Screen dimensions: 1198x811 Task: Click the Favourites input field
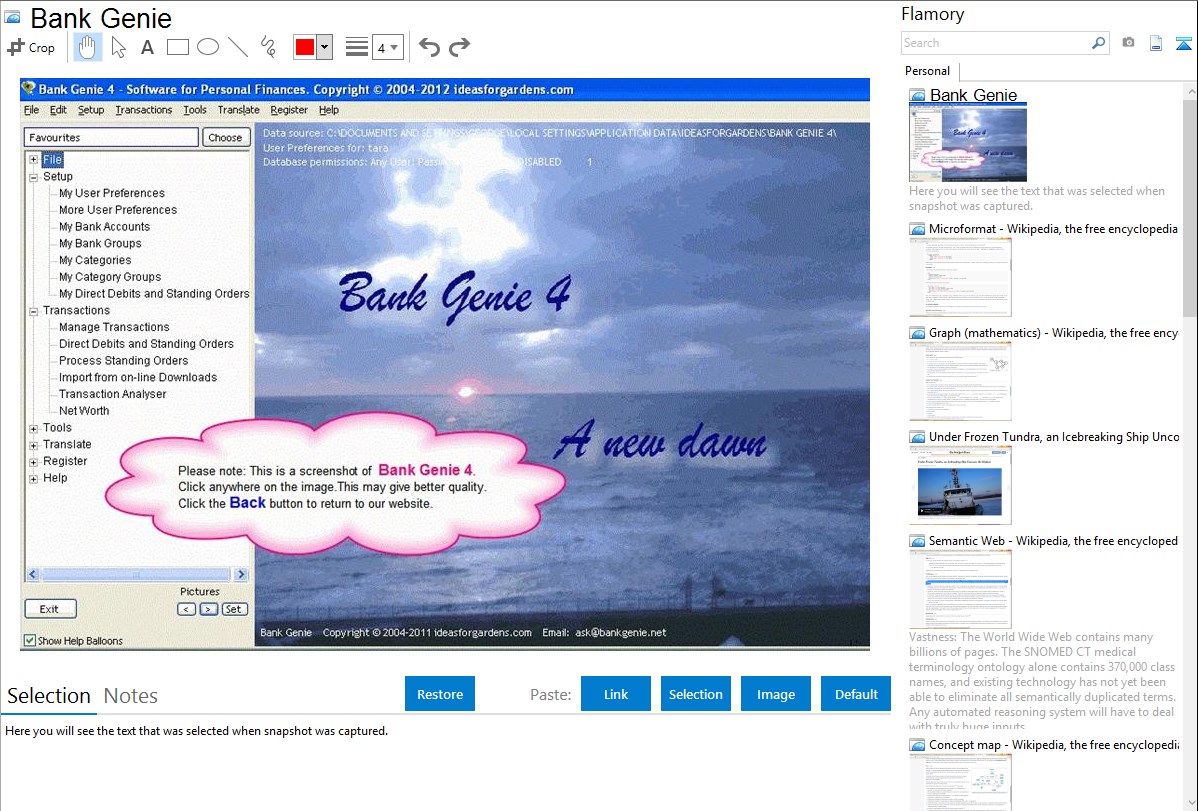[112, 138]
